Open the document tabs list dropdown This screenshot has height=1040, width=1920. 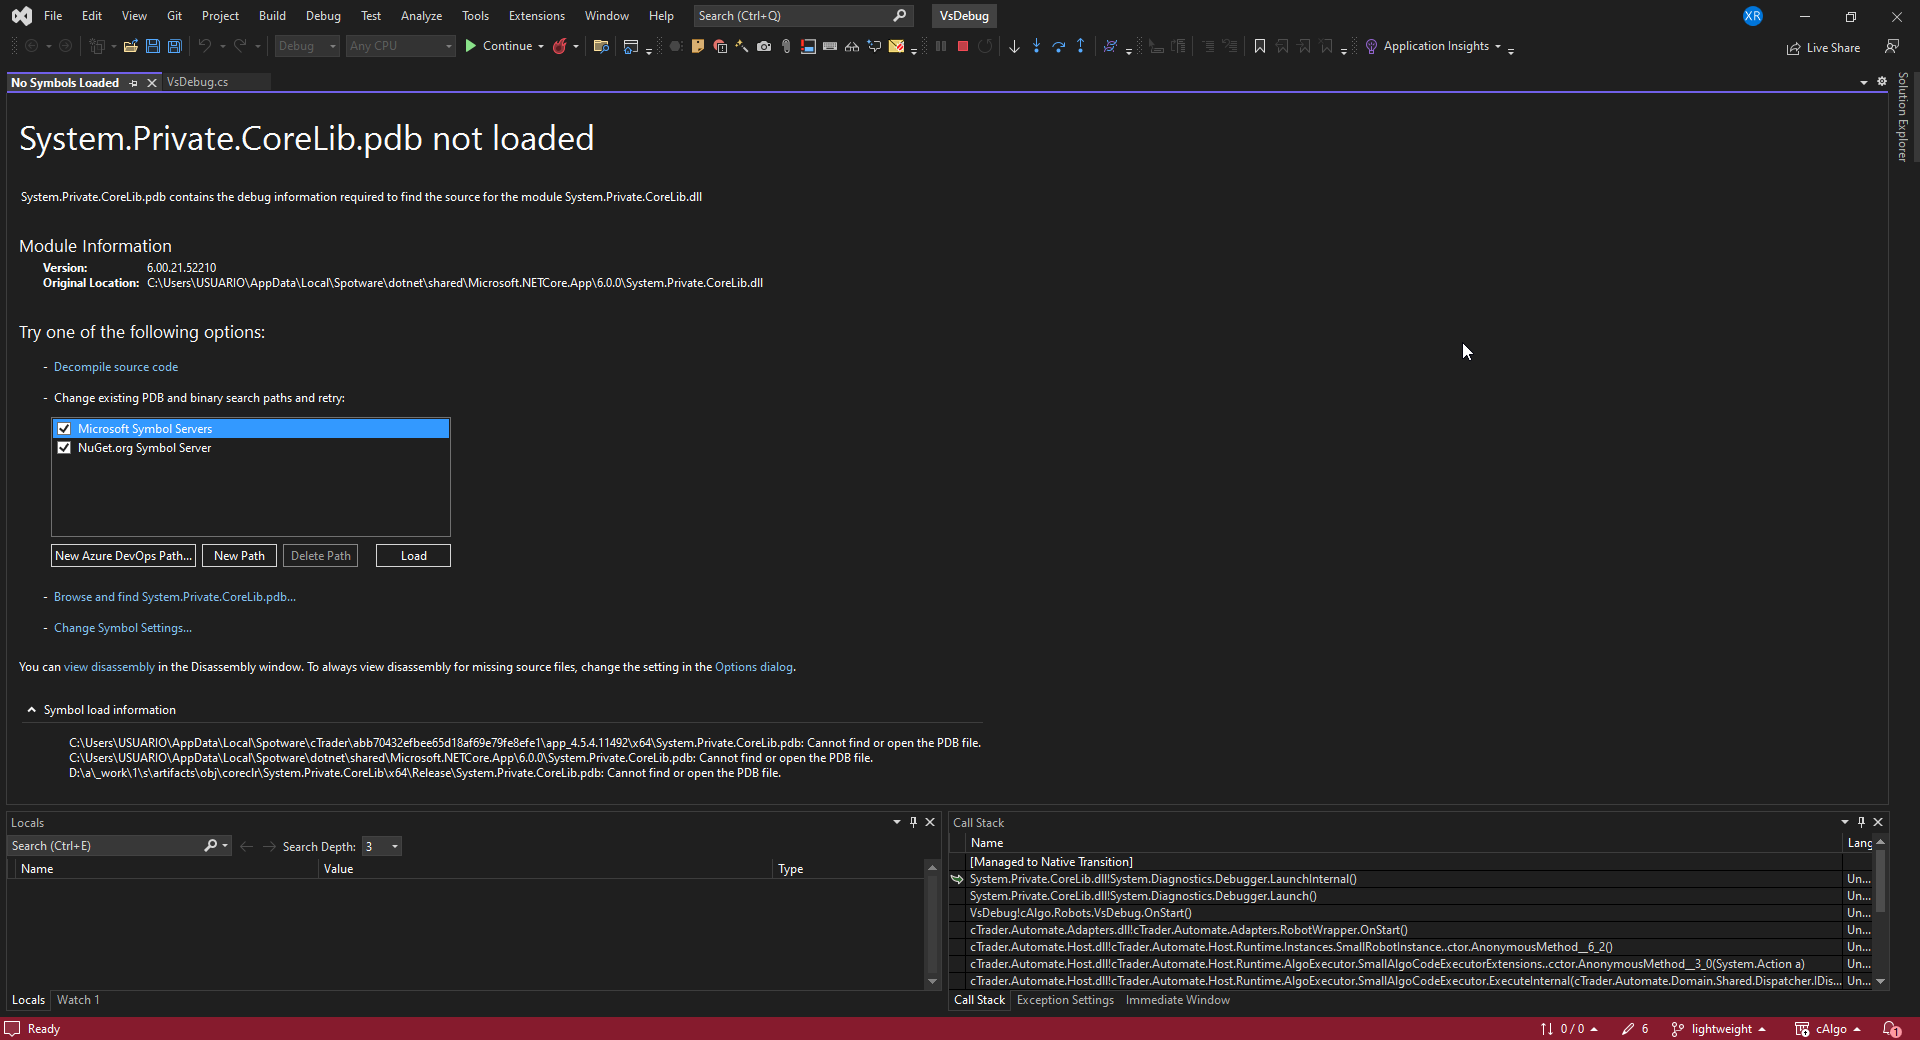[x=1864, y=82]
